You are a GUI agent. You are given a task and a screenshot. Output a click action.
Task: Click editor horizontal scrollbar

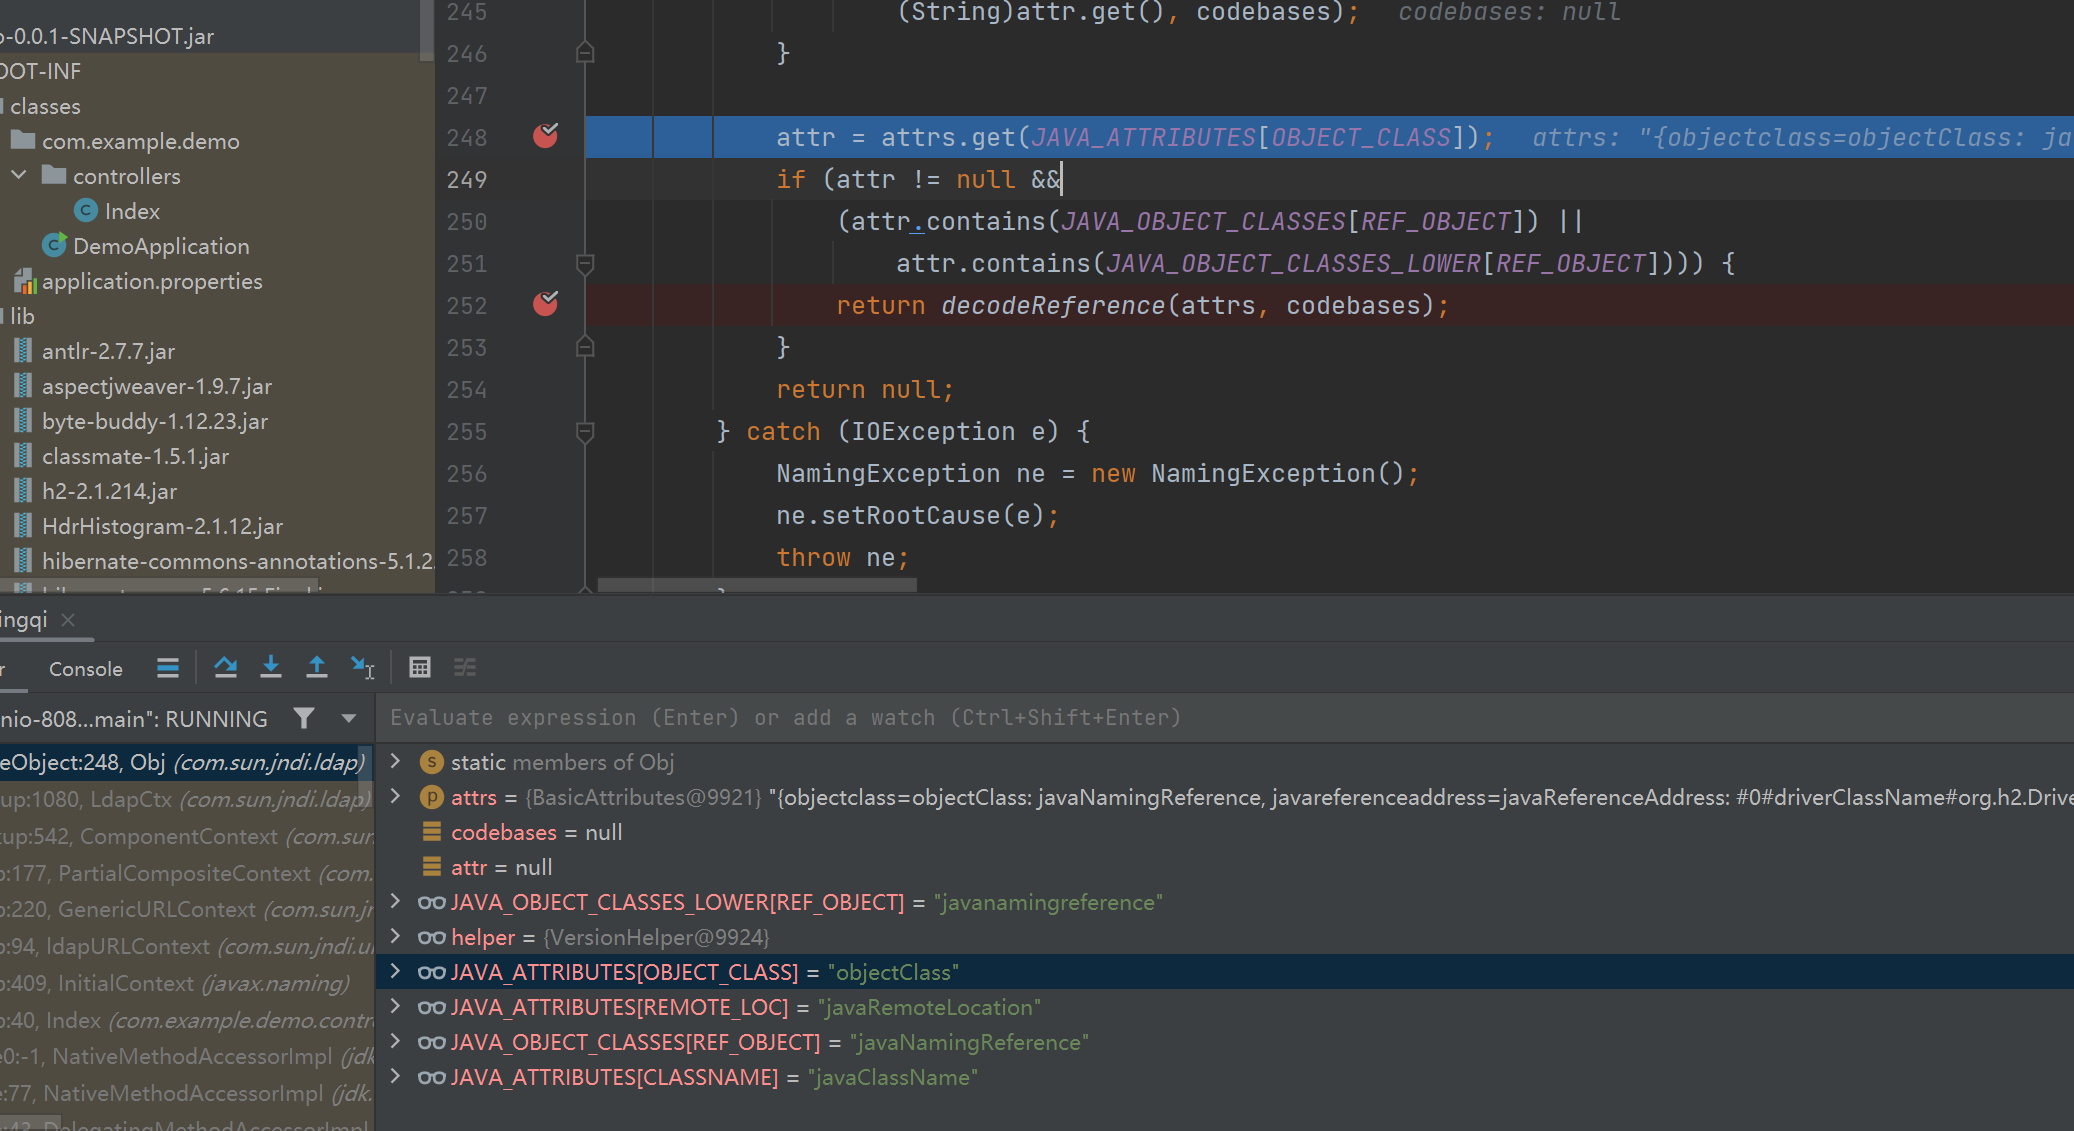[757, 584]
